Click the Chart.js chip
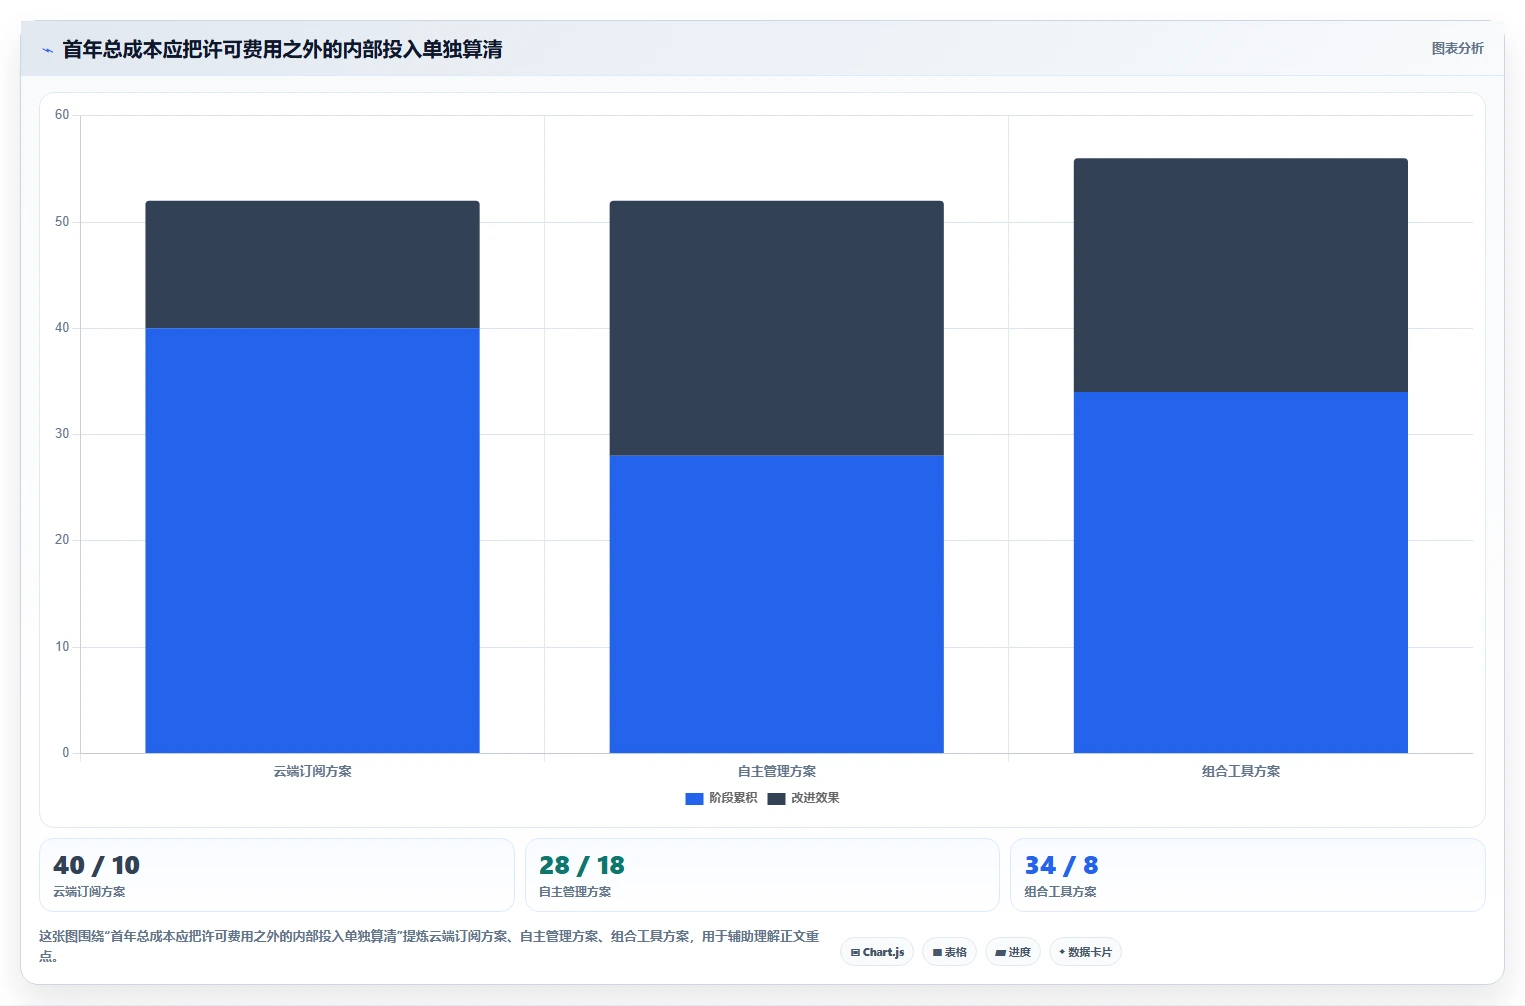This screenshot has width=1525, height=1006. point(877,952)
